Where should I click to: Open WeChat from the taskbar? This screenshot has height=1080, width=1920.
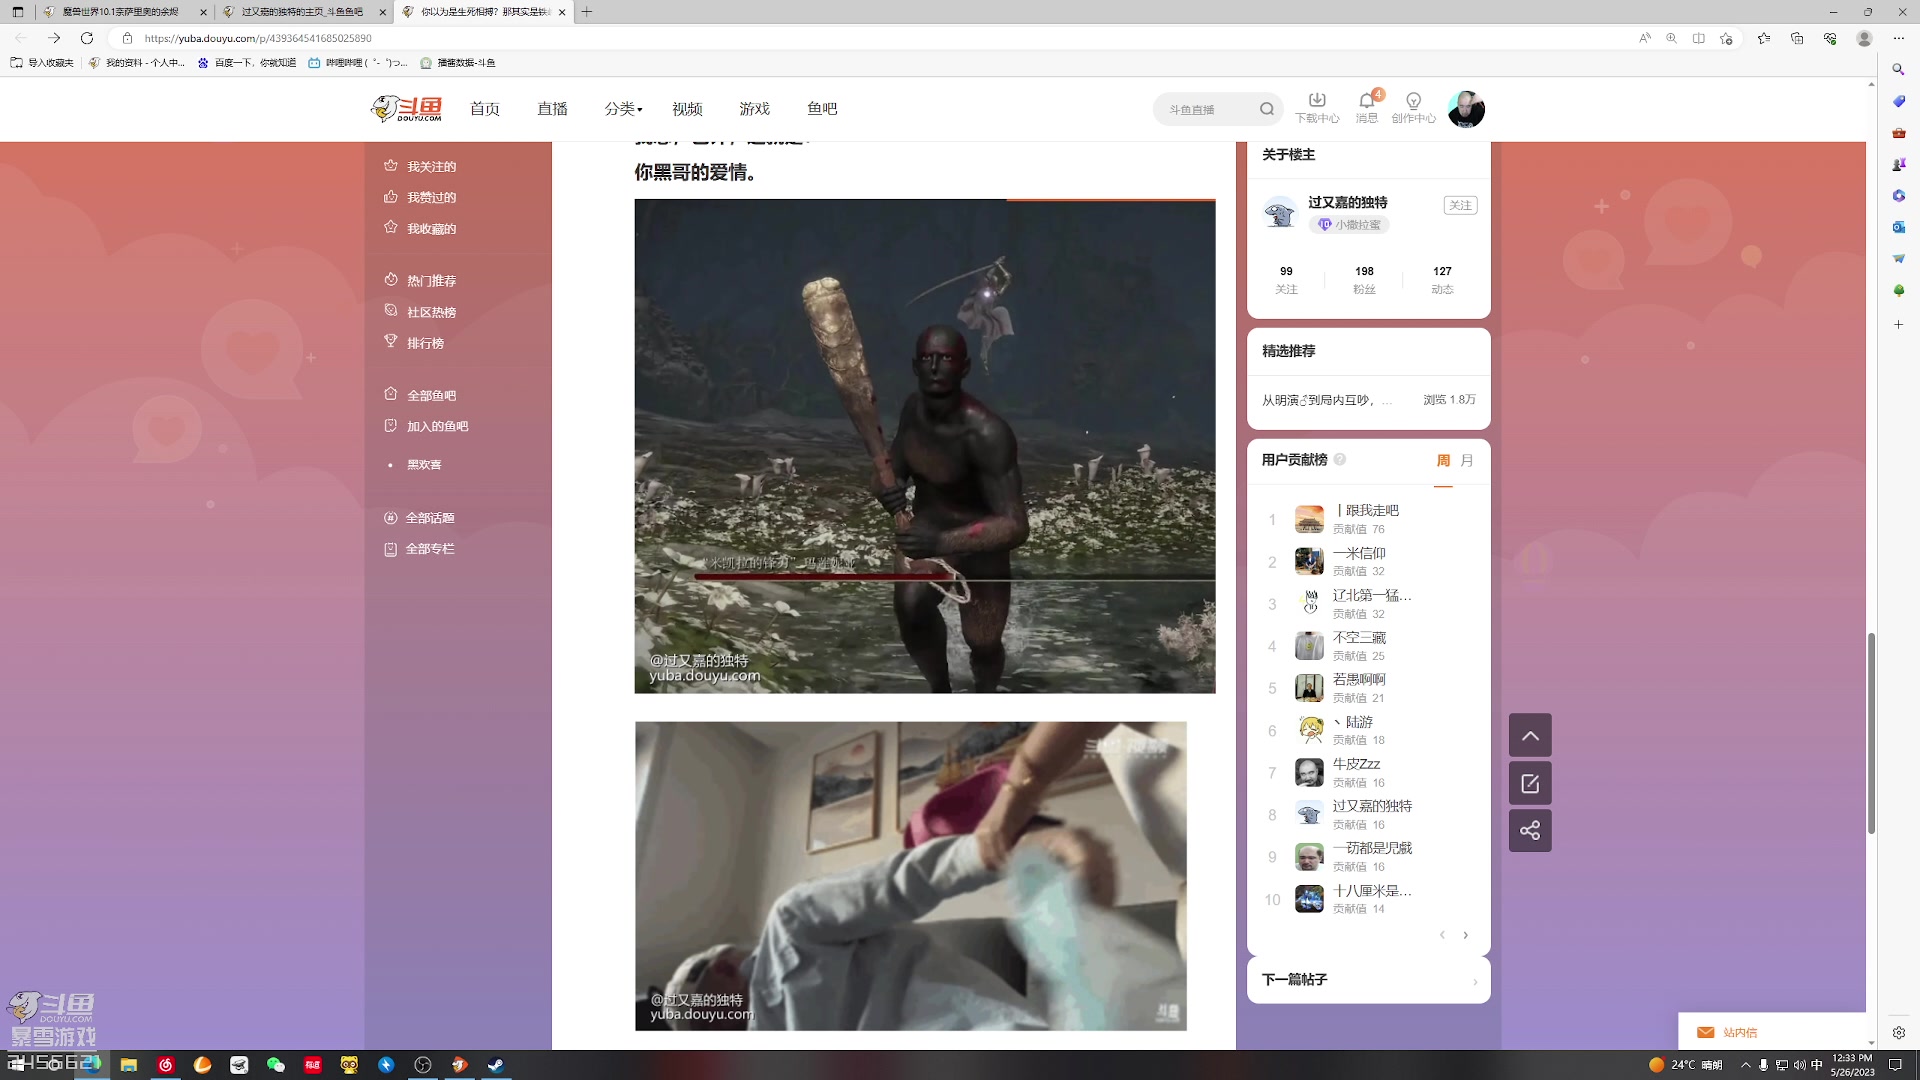276,1065
